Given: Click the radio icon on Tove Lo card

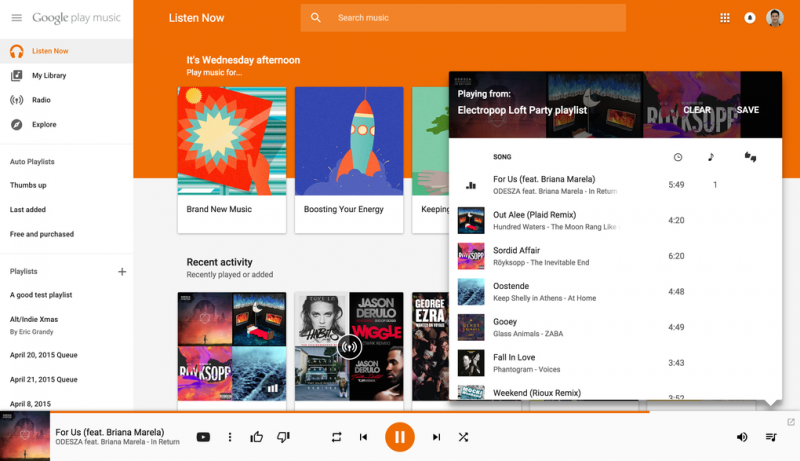Looking at the screenshot, I should [349, 347].
